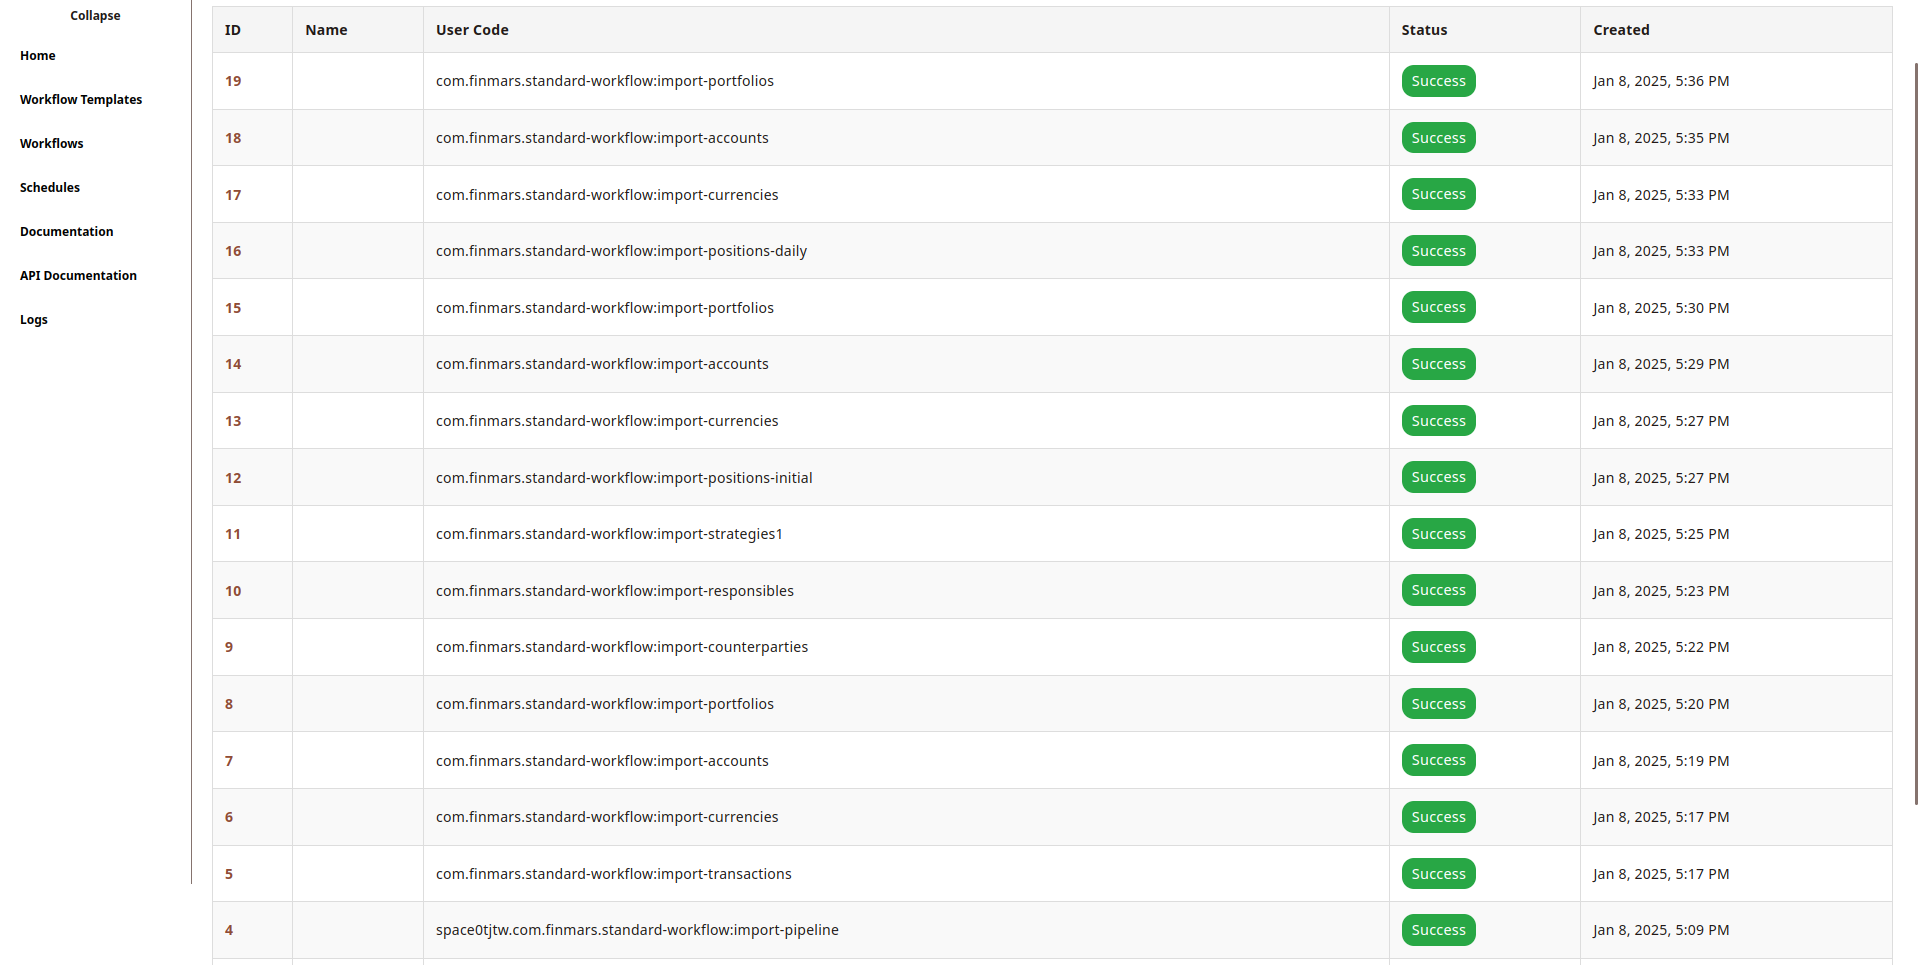Click Success badge for import-positions-daily
The width and height of the screenshot is (1920, 965).
click(1438, 251)
